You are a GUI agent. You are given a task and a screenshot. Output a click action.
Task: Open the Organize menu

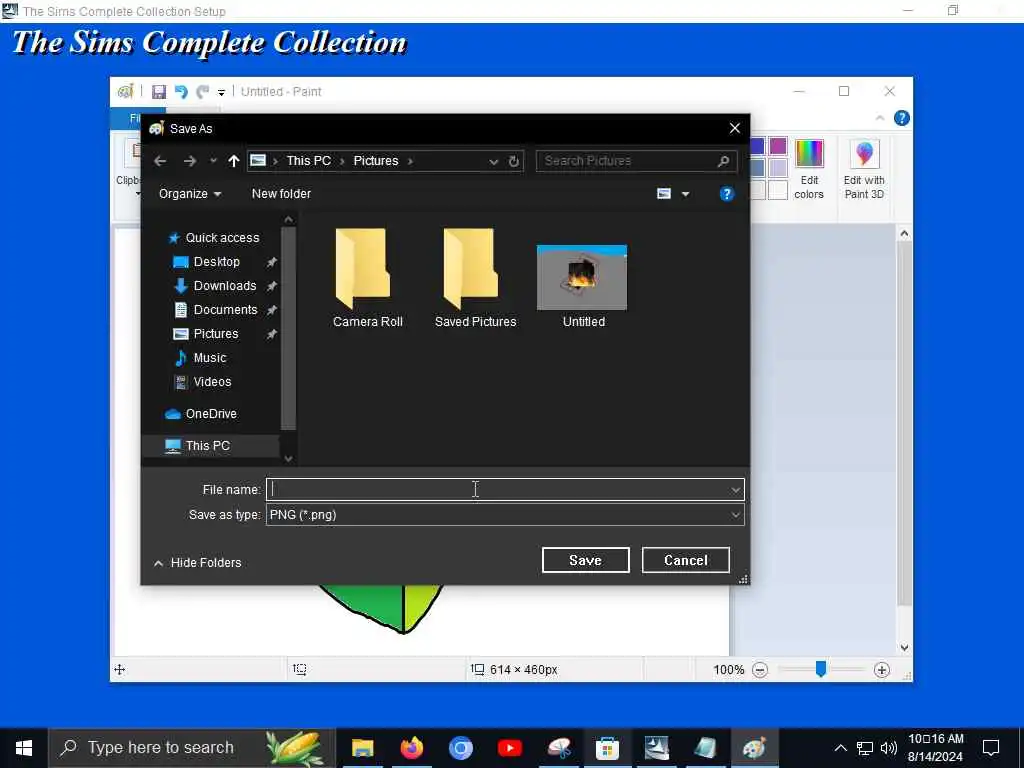190,194
